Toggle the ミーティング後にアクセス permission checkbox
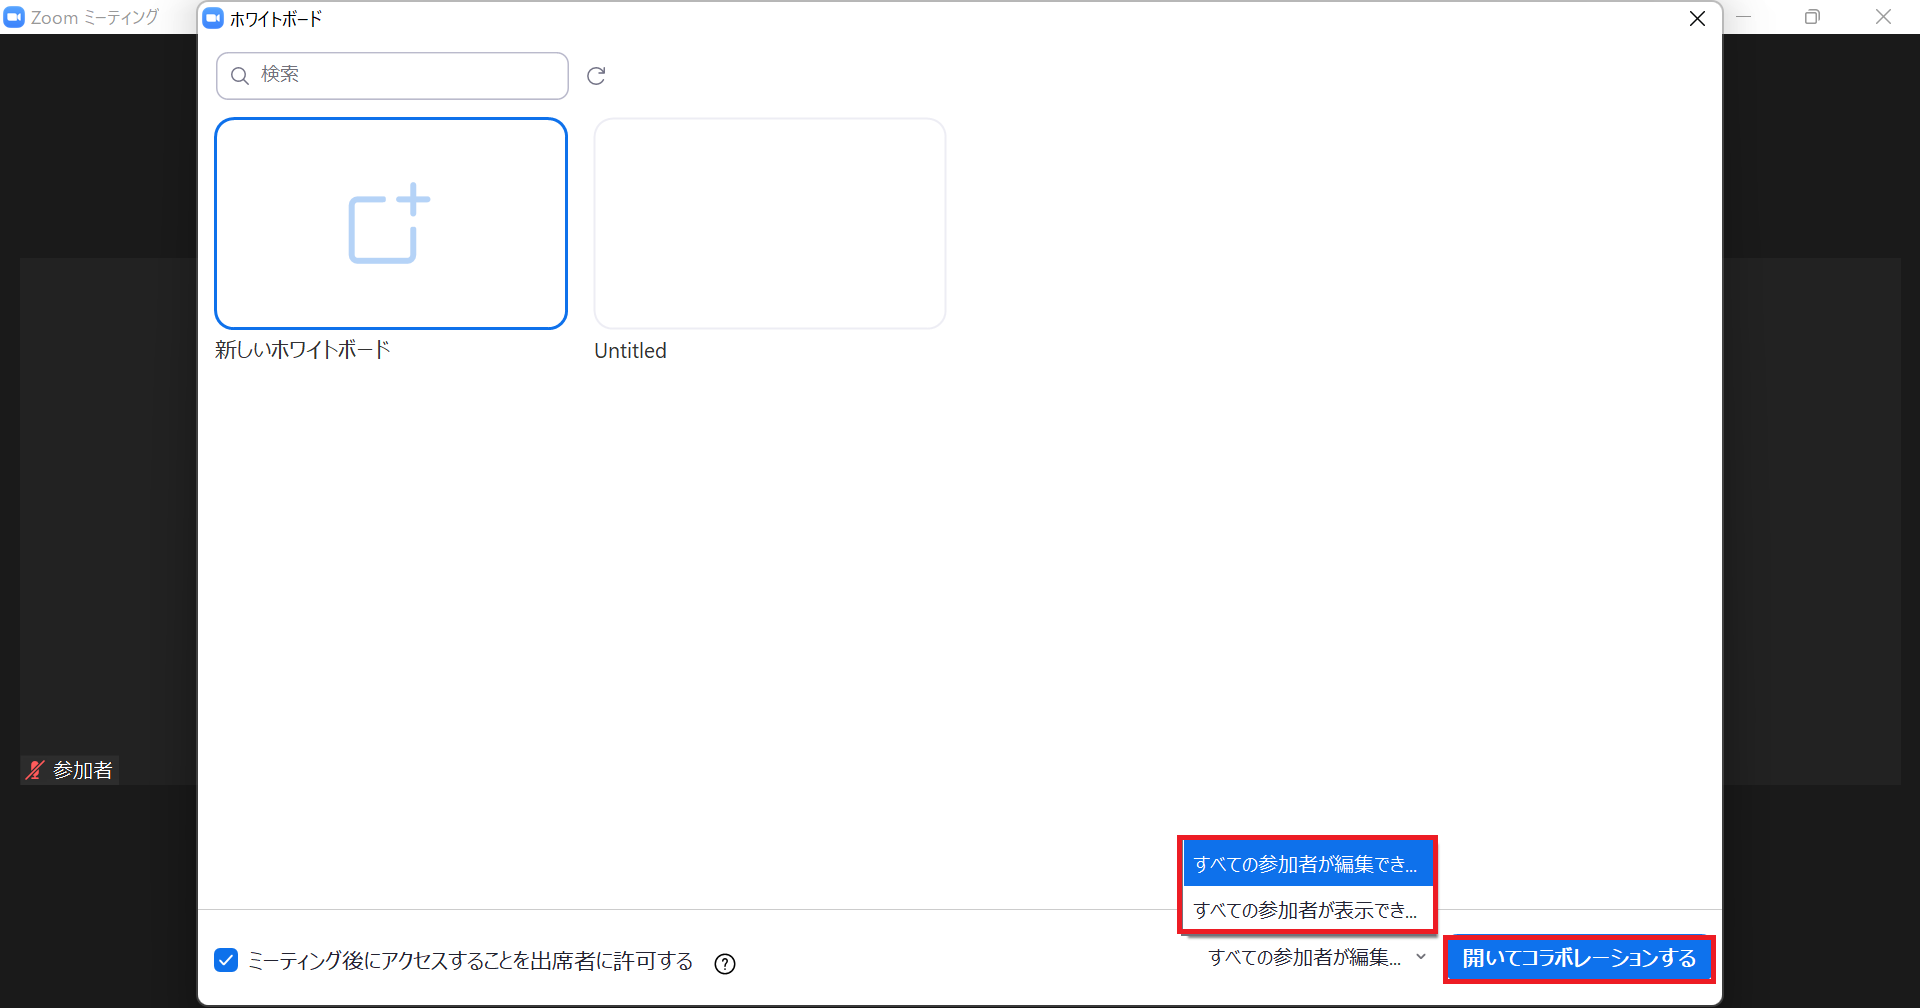 click(x=226, y=960)
